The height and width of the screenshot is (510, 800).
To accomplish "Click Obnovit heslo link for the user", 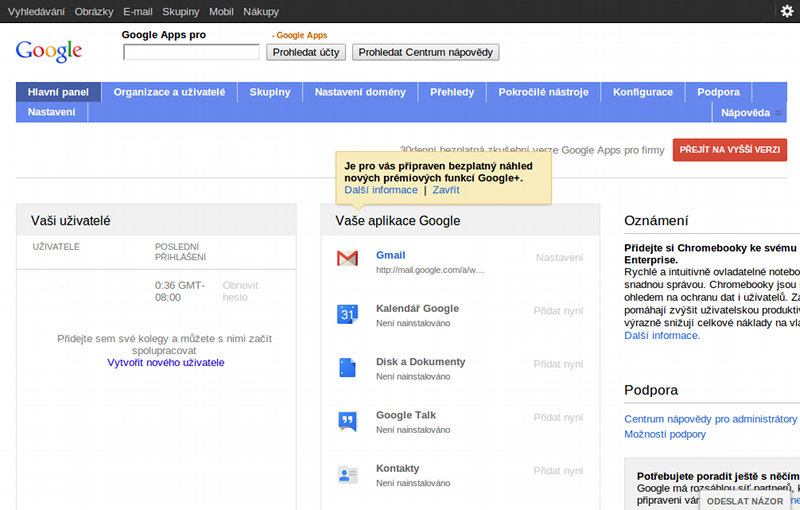I will click(x=240, y=291).
